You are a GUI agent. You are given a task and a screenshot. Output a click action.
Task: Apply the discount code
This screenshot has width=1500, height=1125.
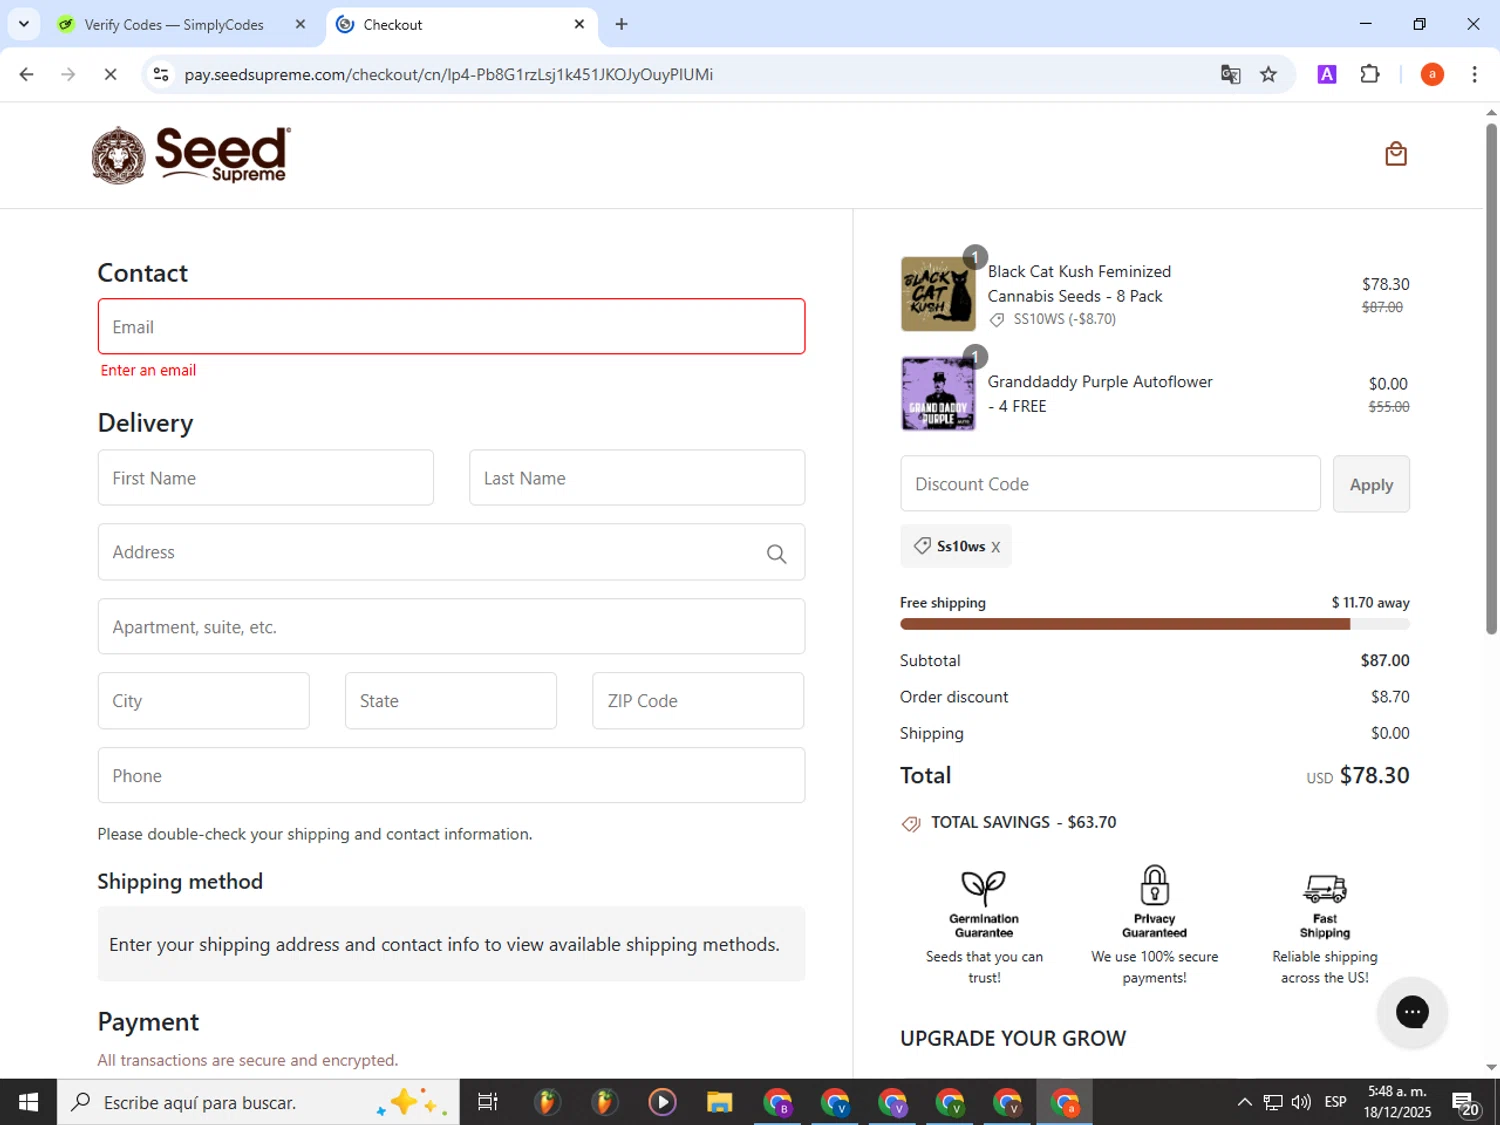click(x=1371, y=484)
